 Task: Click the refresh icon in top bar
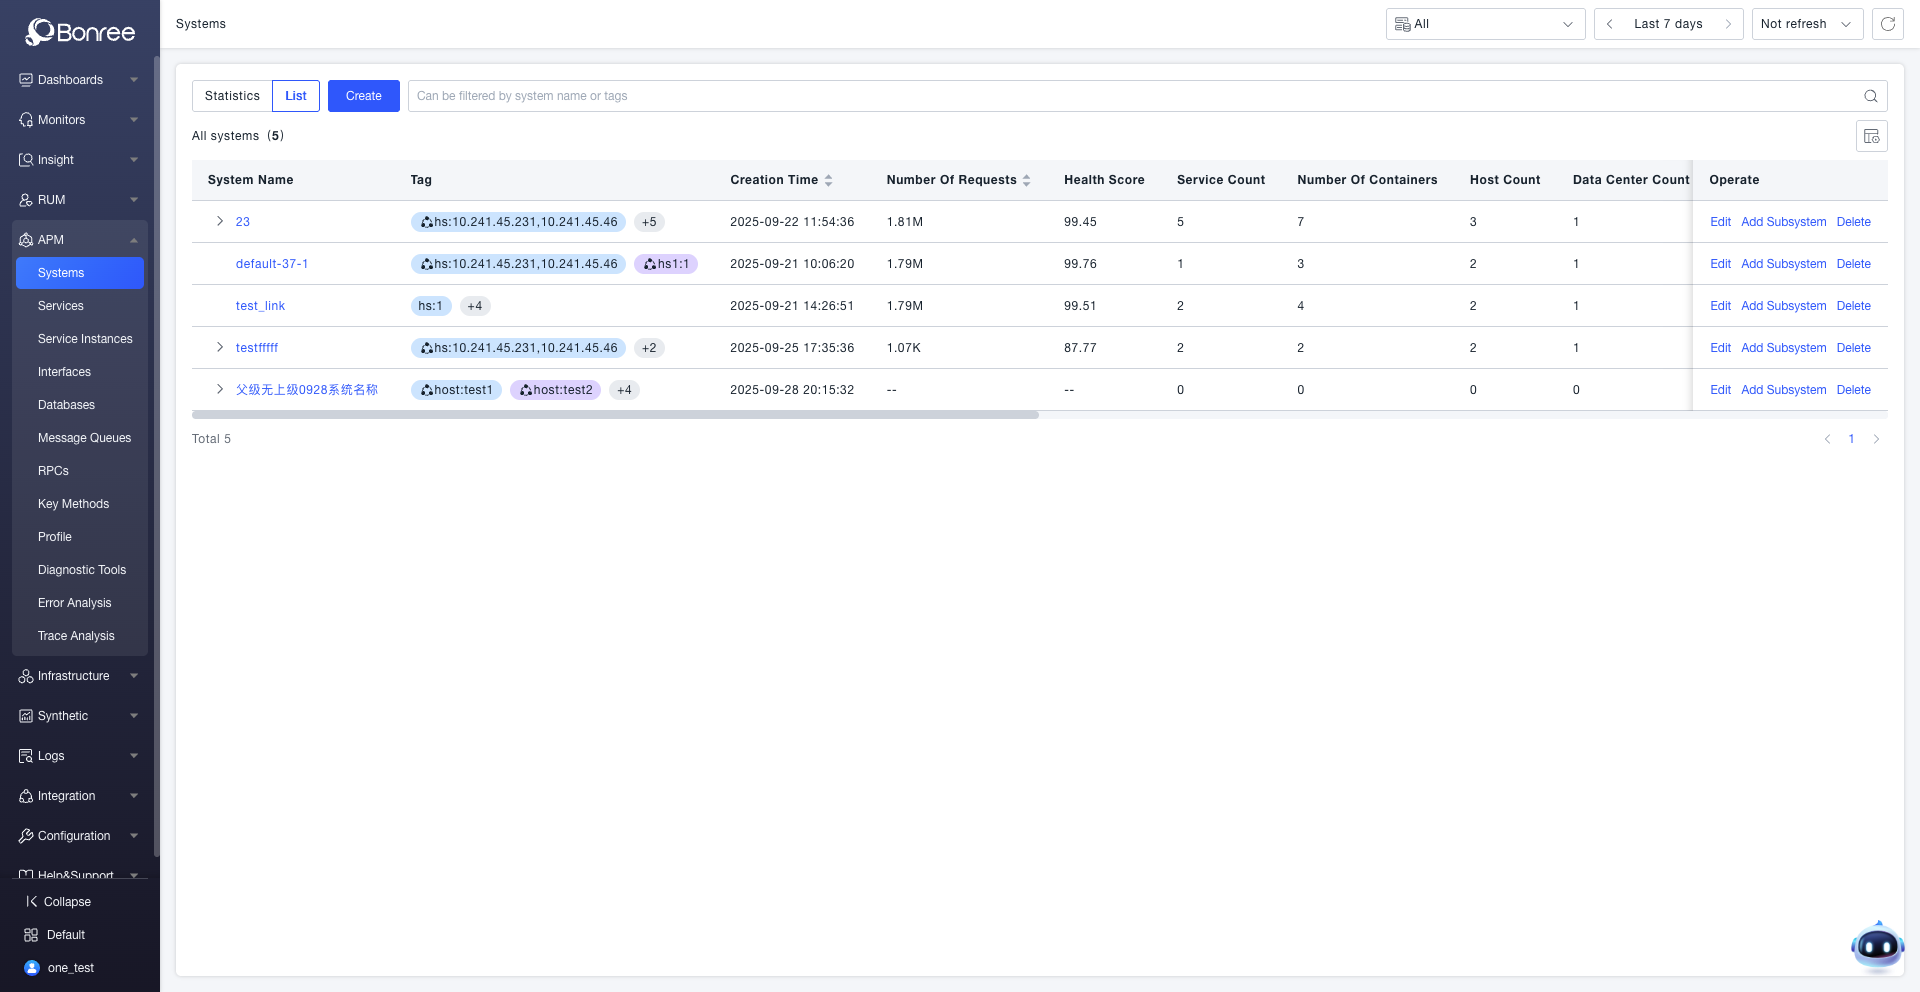[1888, 24]
